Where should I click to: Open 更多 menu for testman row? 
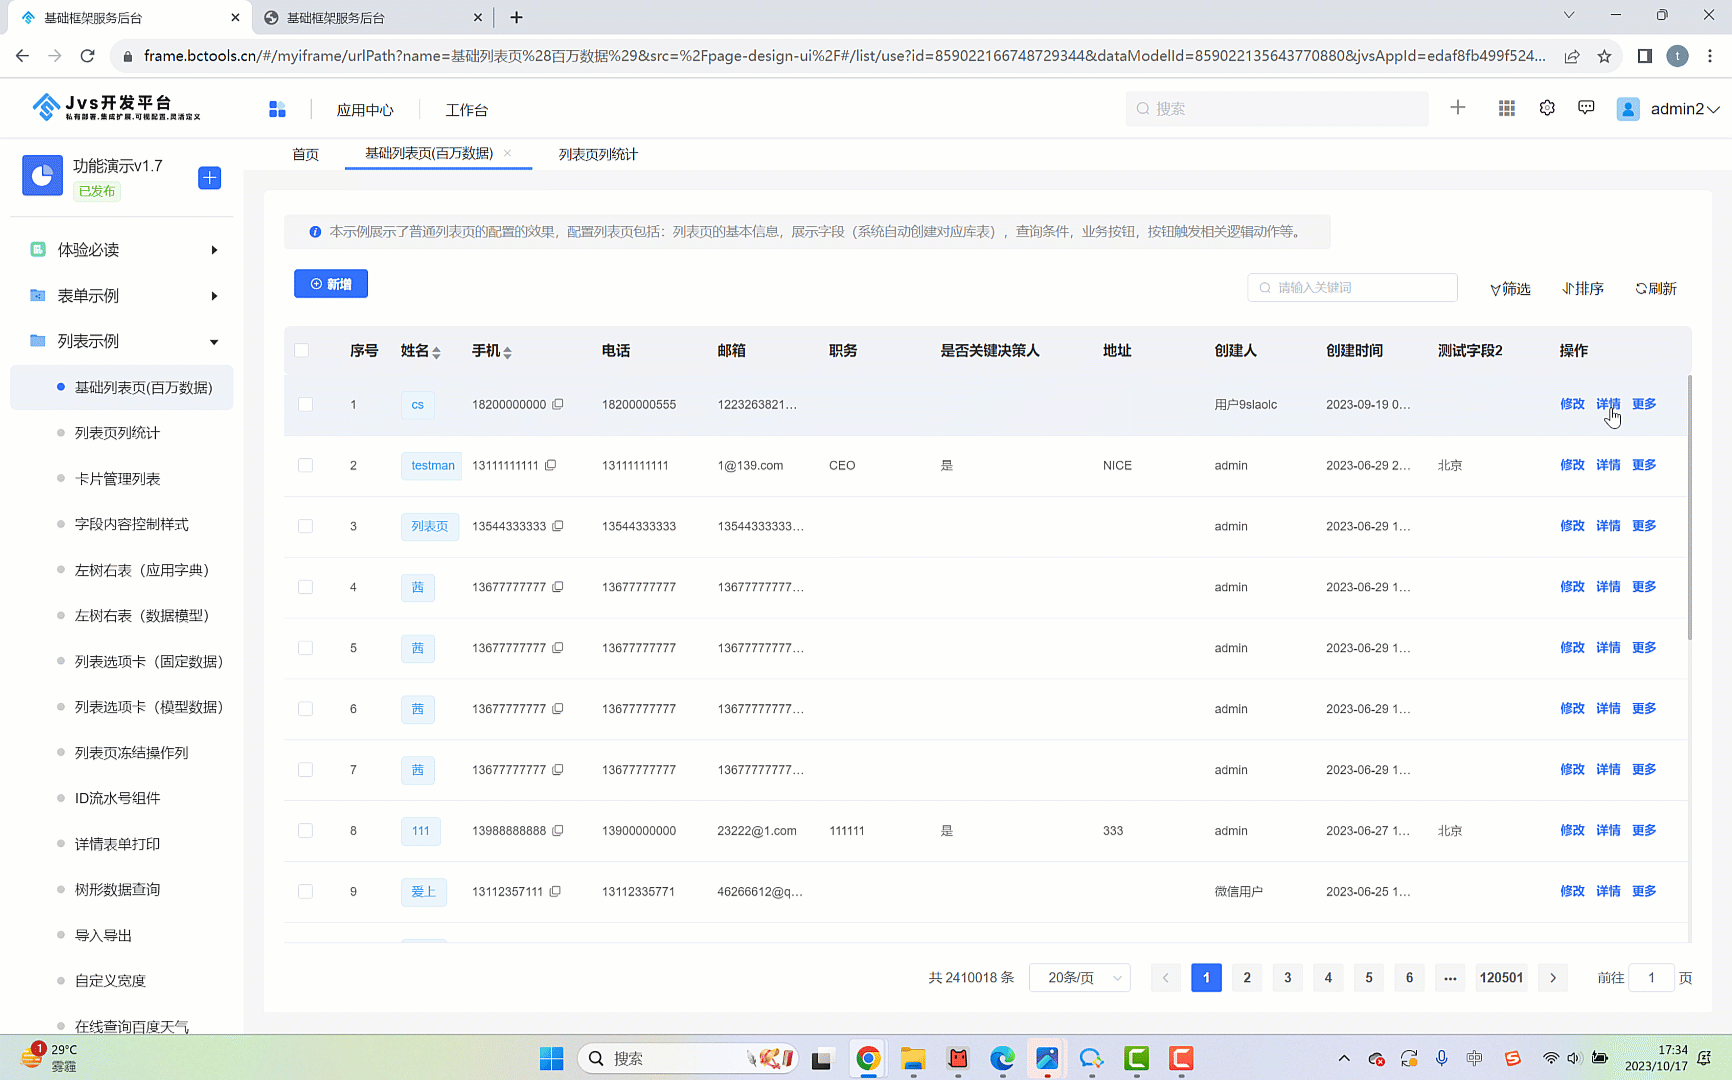click(x=1644, y=465)
